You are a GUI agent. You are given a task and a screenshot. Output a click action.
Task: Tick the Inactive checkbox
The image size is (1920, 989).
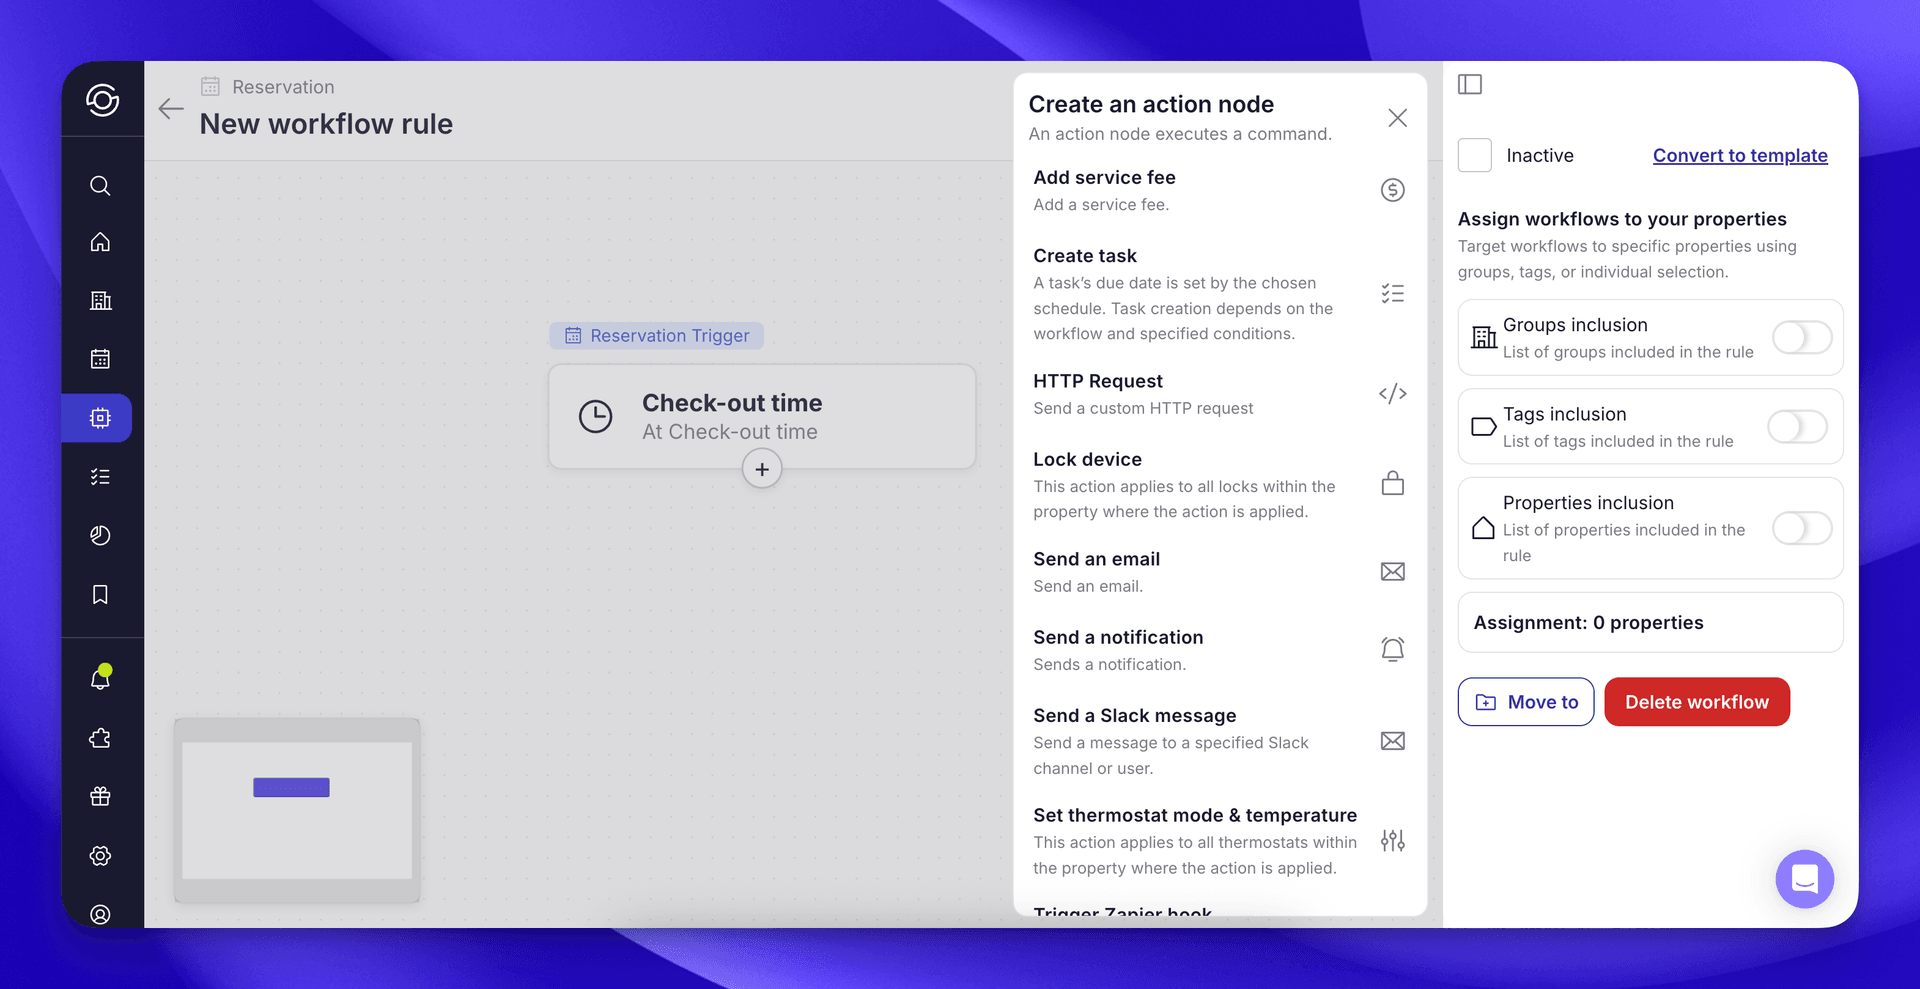coord(1474,155)
